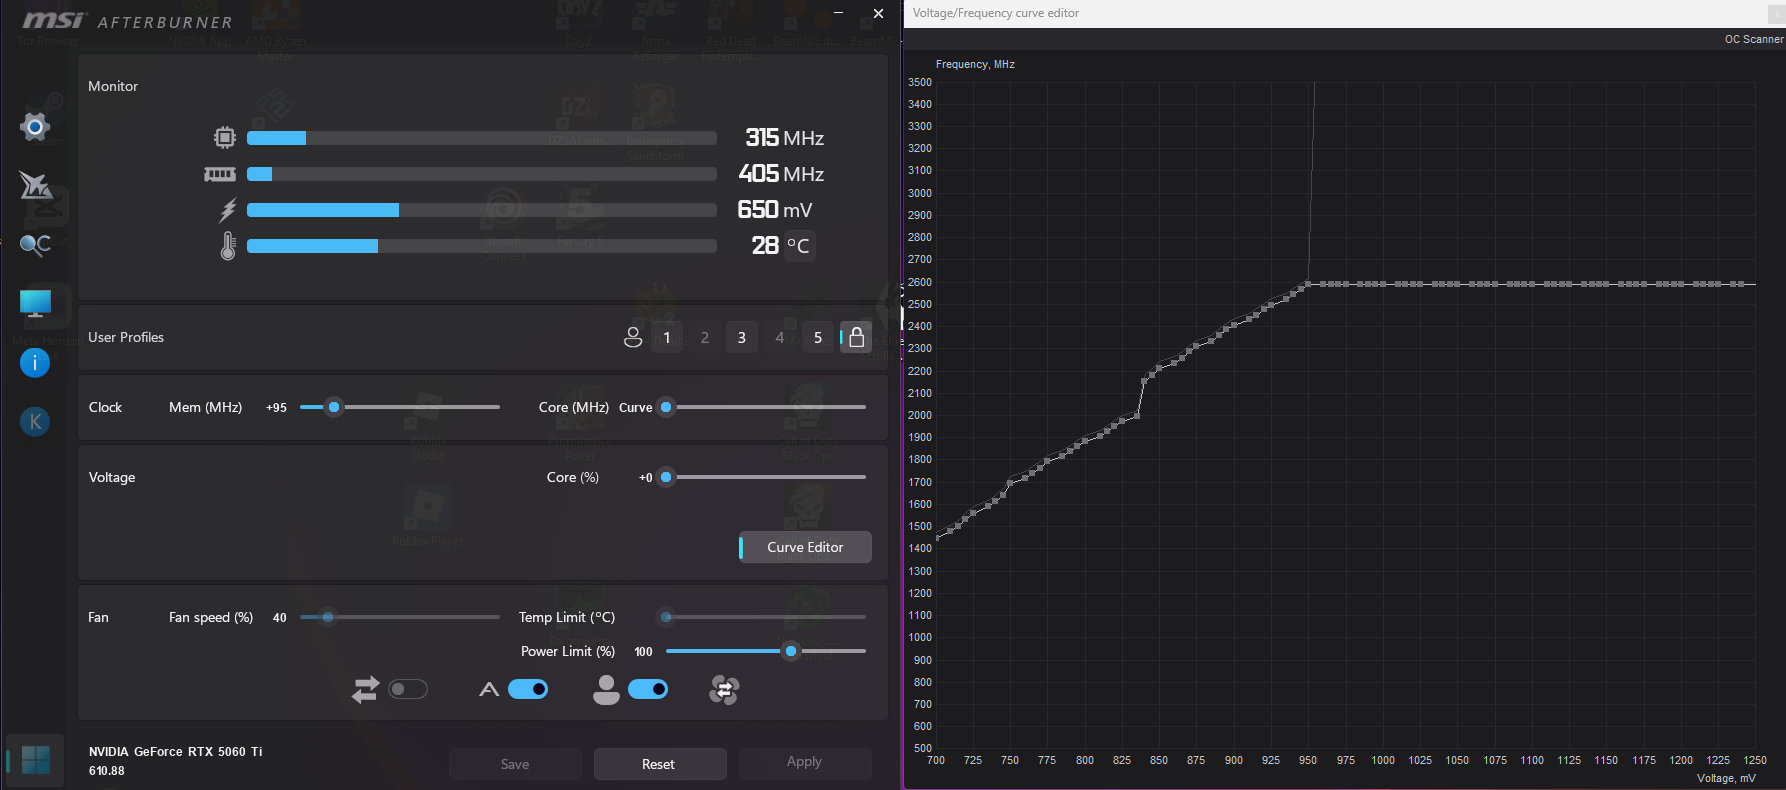Reset settings with the Reset button
Image resolution: width=1786 pixels, height=790 pixels.
coord(660,764)
